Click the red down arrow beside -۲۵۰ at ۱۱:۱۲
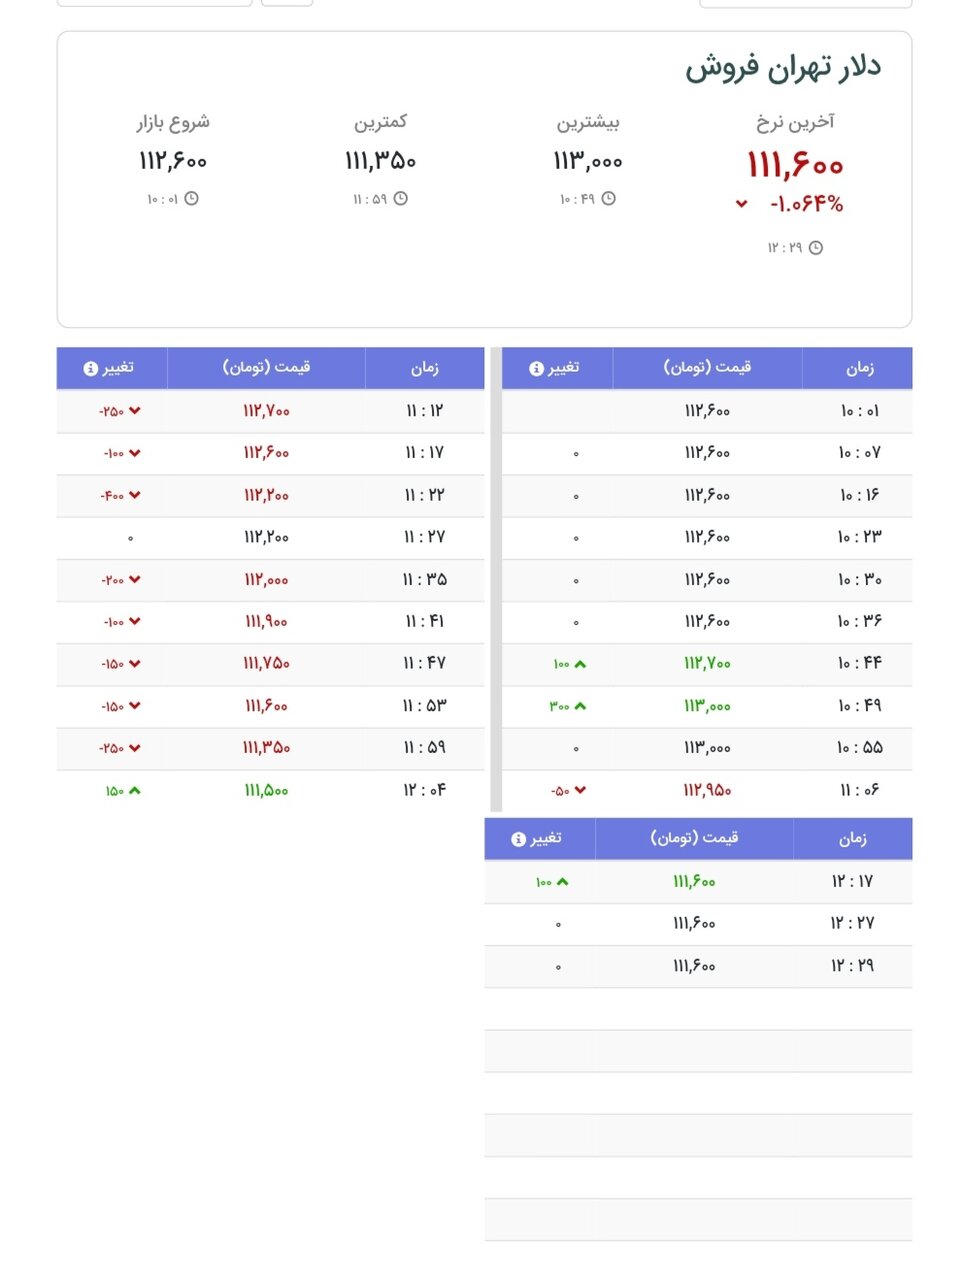 [x=134, y=410]
